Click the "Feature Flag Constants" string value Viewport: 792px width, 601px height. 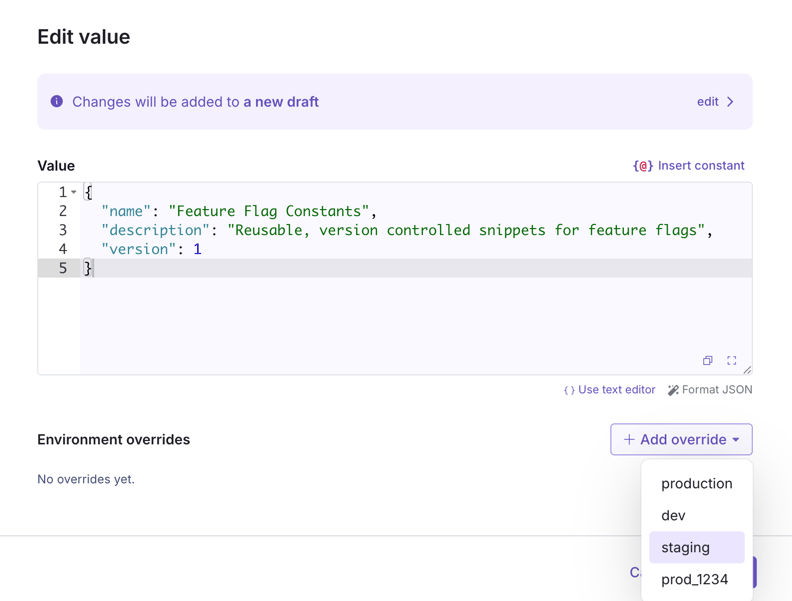pos(269,211)
